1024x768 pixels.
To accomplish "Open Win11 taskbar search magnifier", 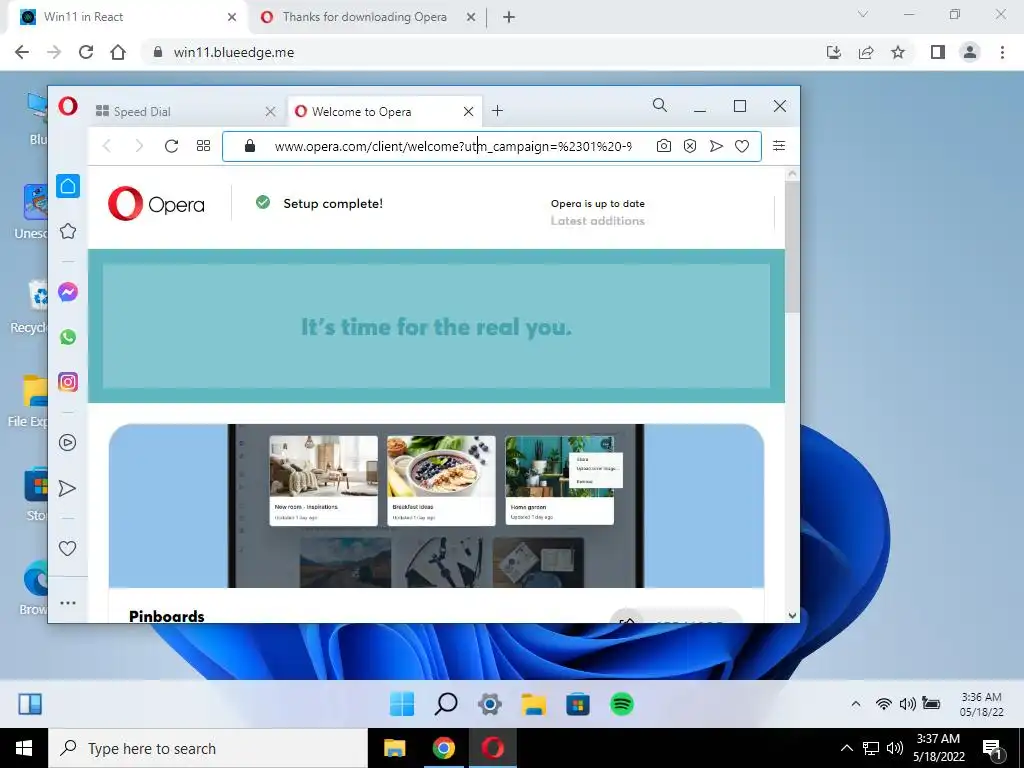I will (446, 704).
